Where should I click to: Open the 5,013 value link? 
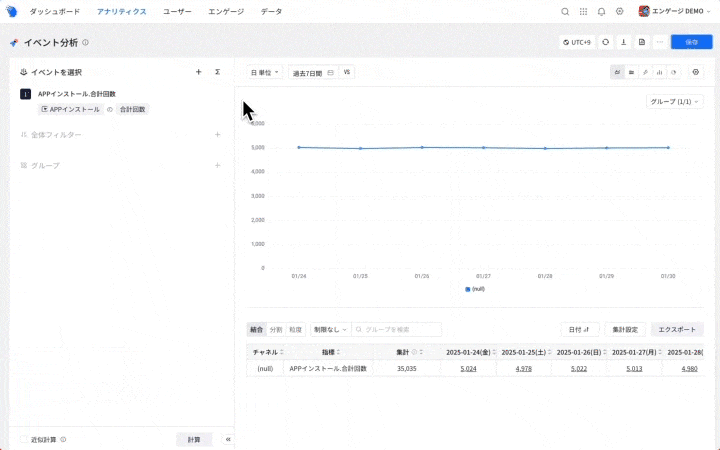(634, 369)
